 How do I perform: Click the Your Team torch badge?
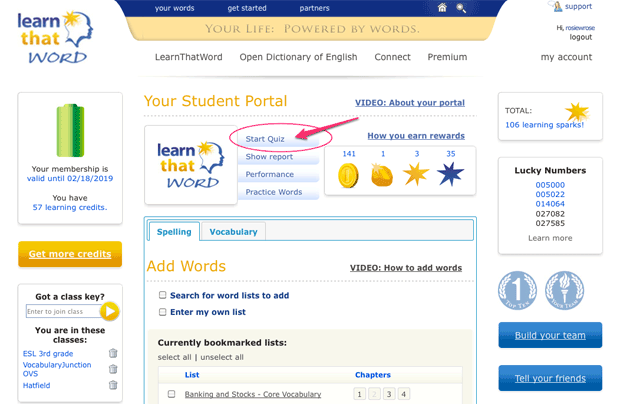[x=565, y=290]
